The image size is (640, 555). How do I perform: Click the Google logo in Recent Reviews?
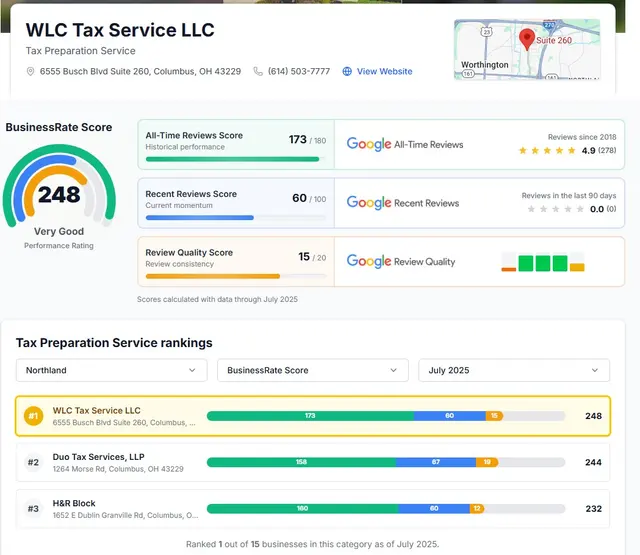tap(369, 202)
